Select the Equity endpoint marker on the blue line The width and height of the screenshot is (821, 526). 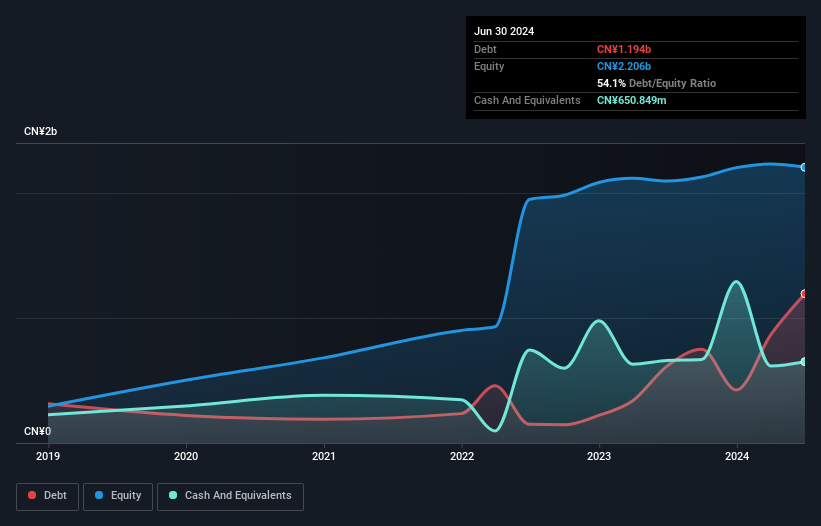804,167
